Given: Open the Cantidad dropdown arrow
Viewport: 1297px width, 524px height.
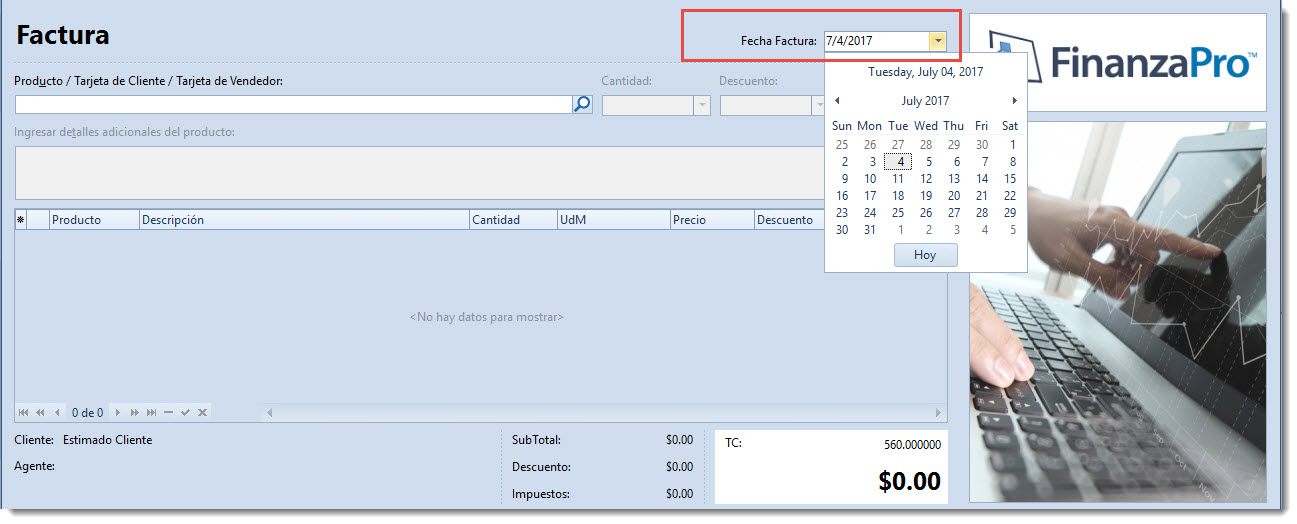Looking at the screenshot, I should (702, 105).
